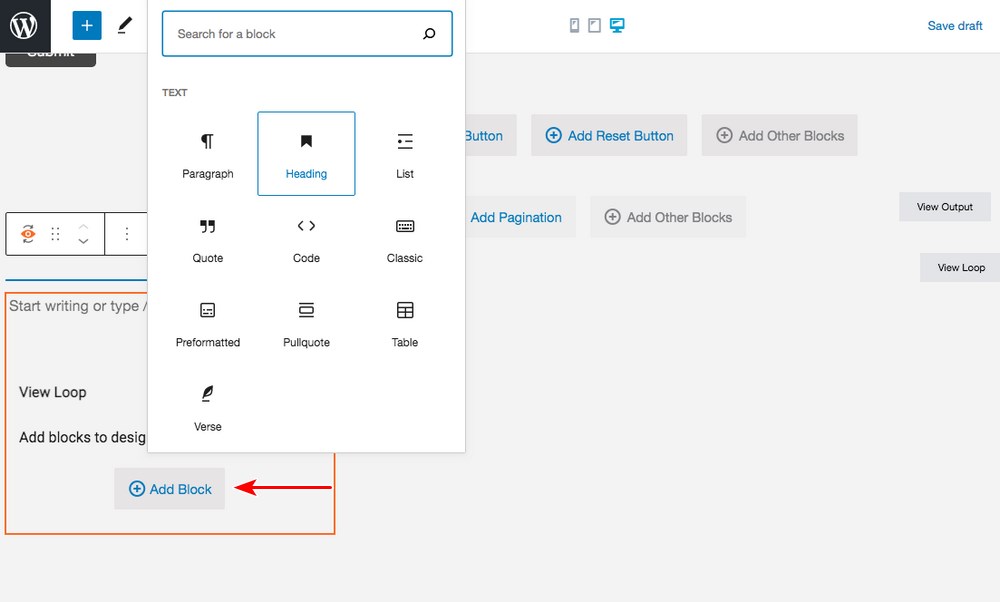The width and height of the screenshot is (1000, 602).
Task: Insert a Paragraph block
Action: click(208, 154)
